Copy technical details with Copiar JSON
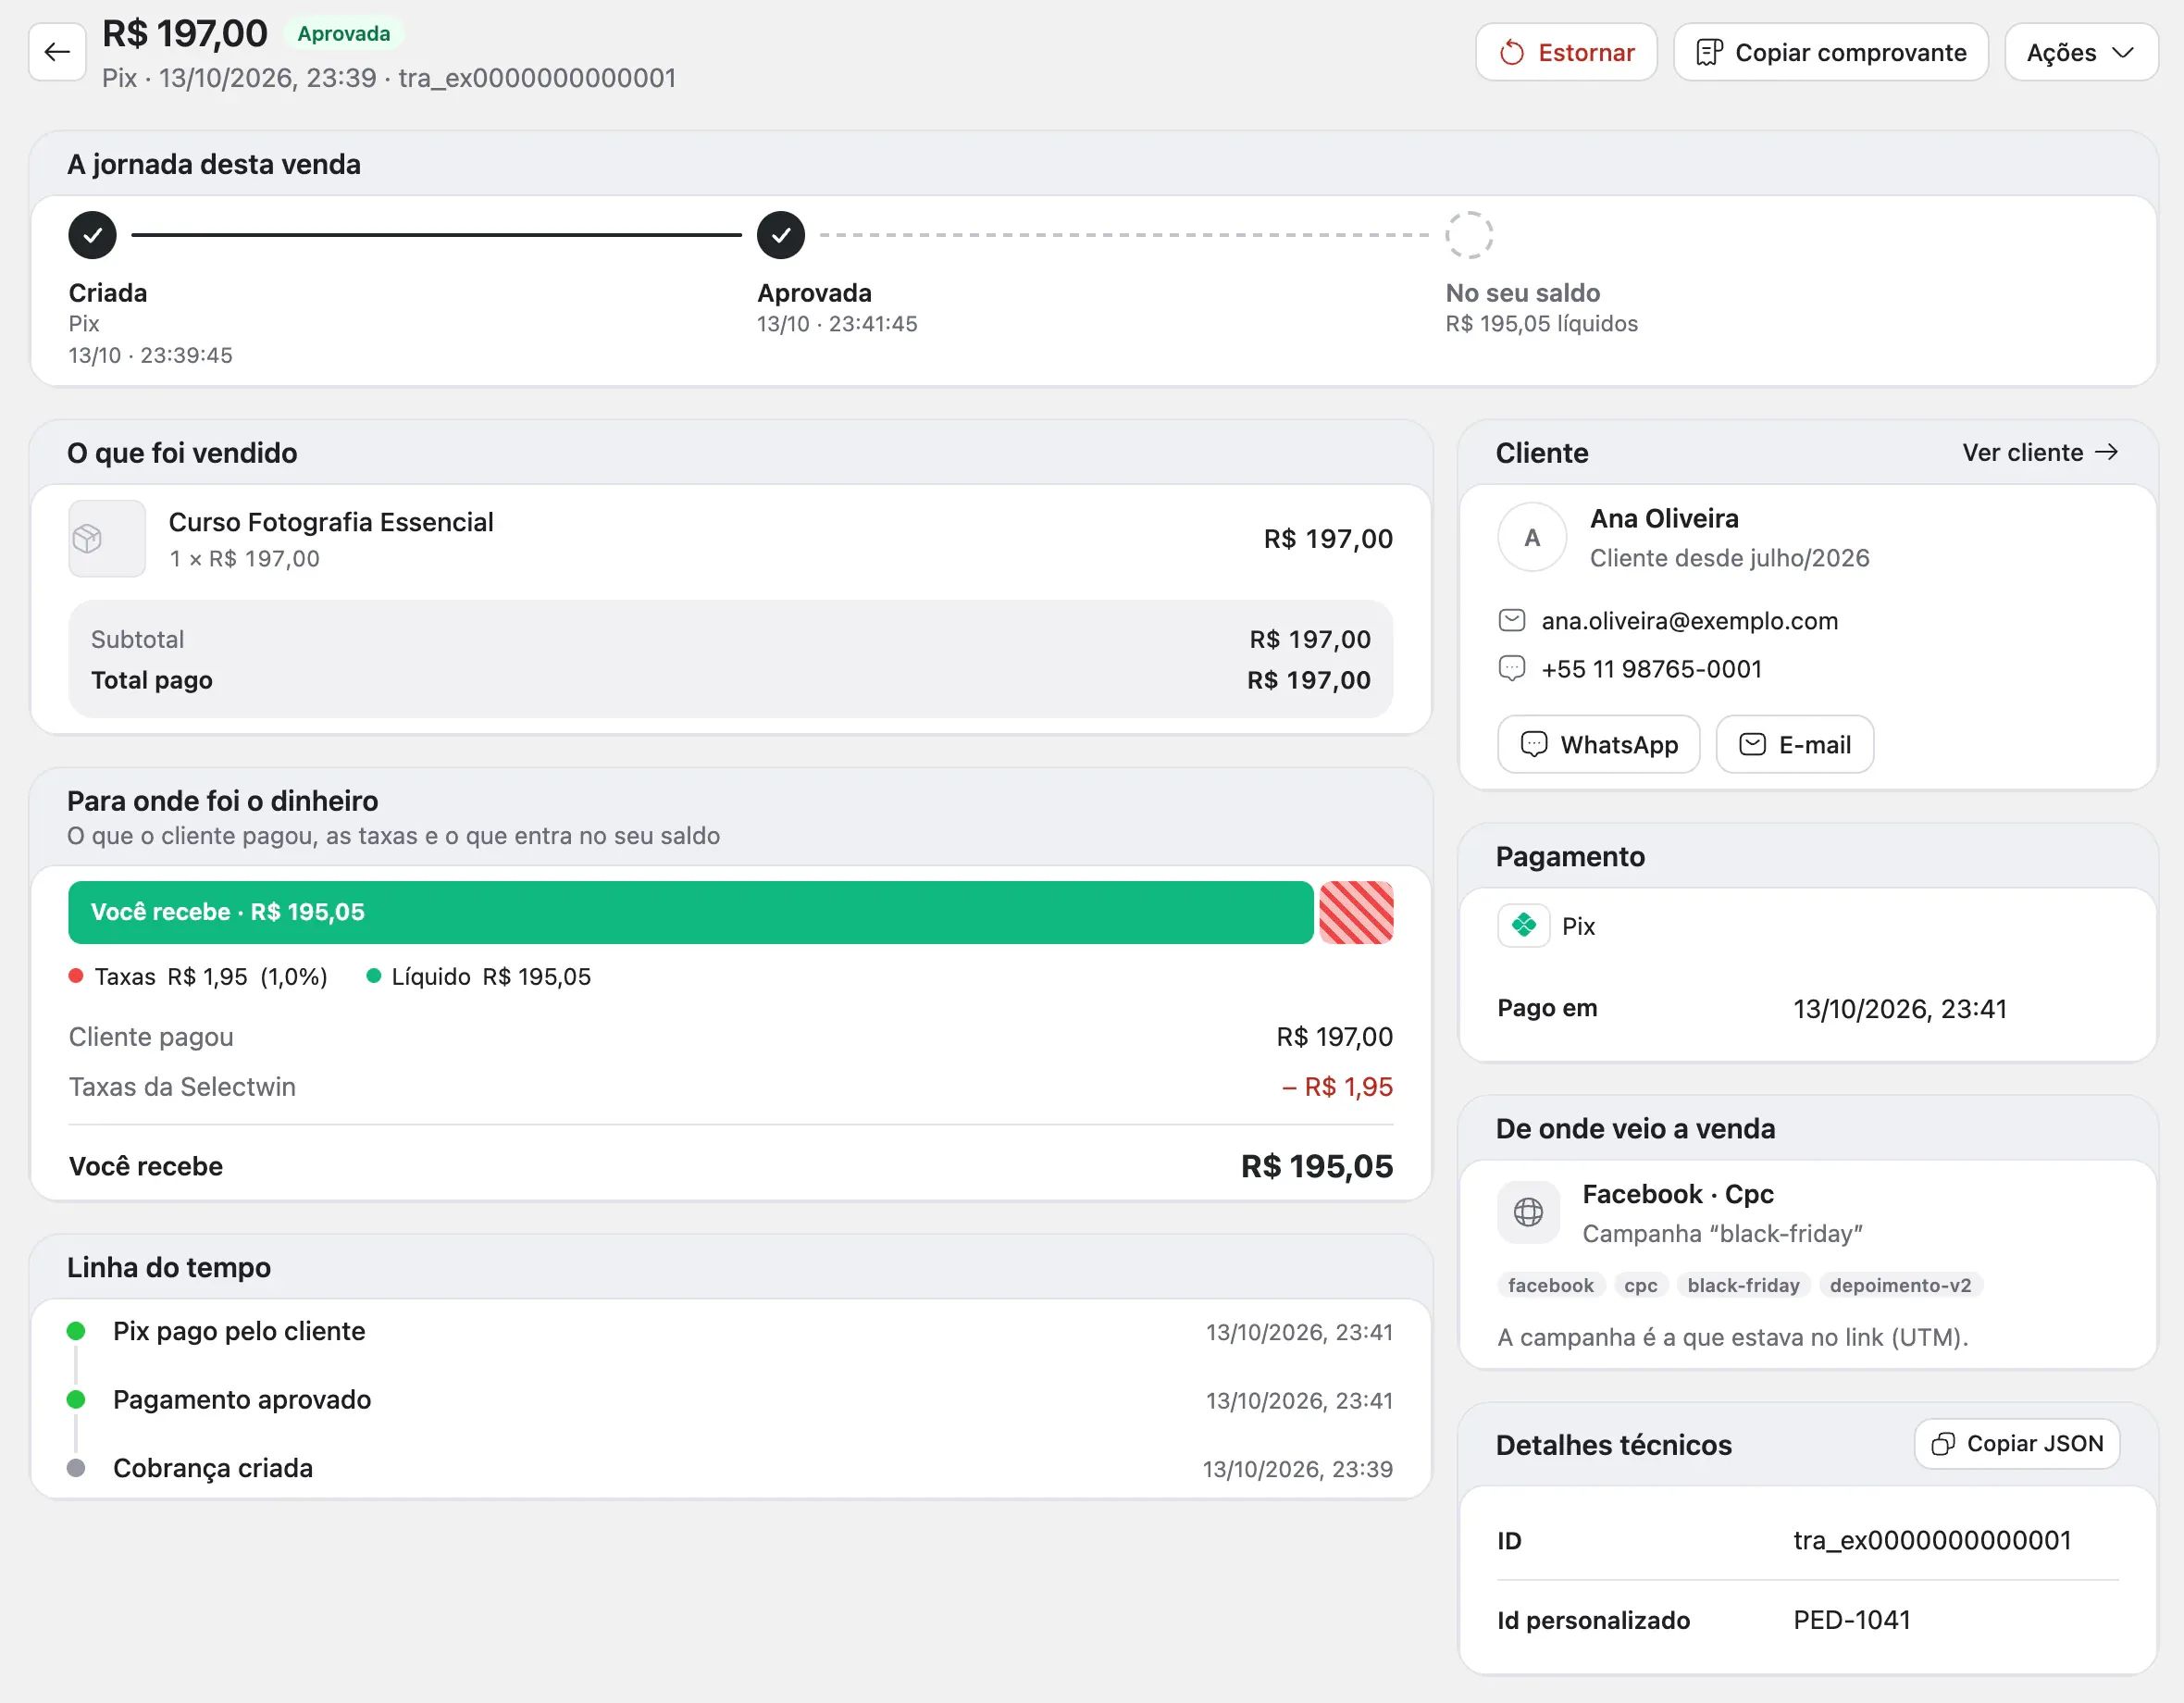 point(2017,1443)
